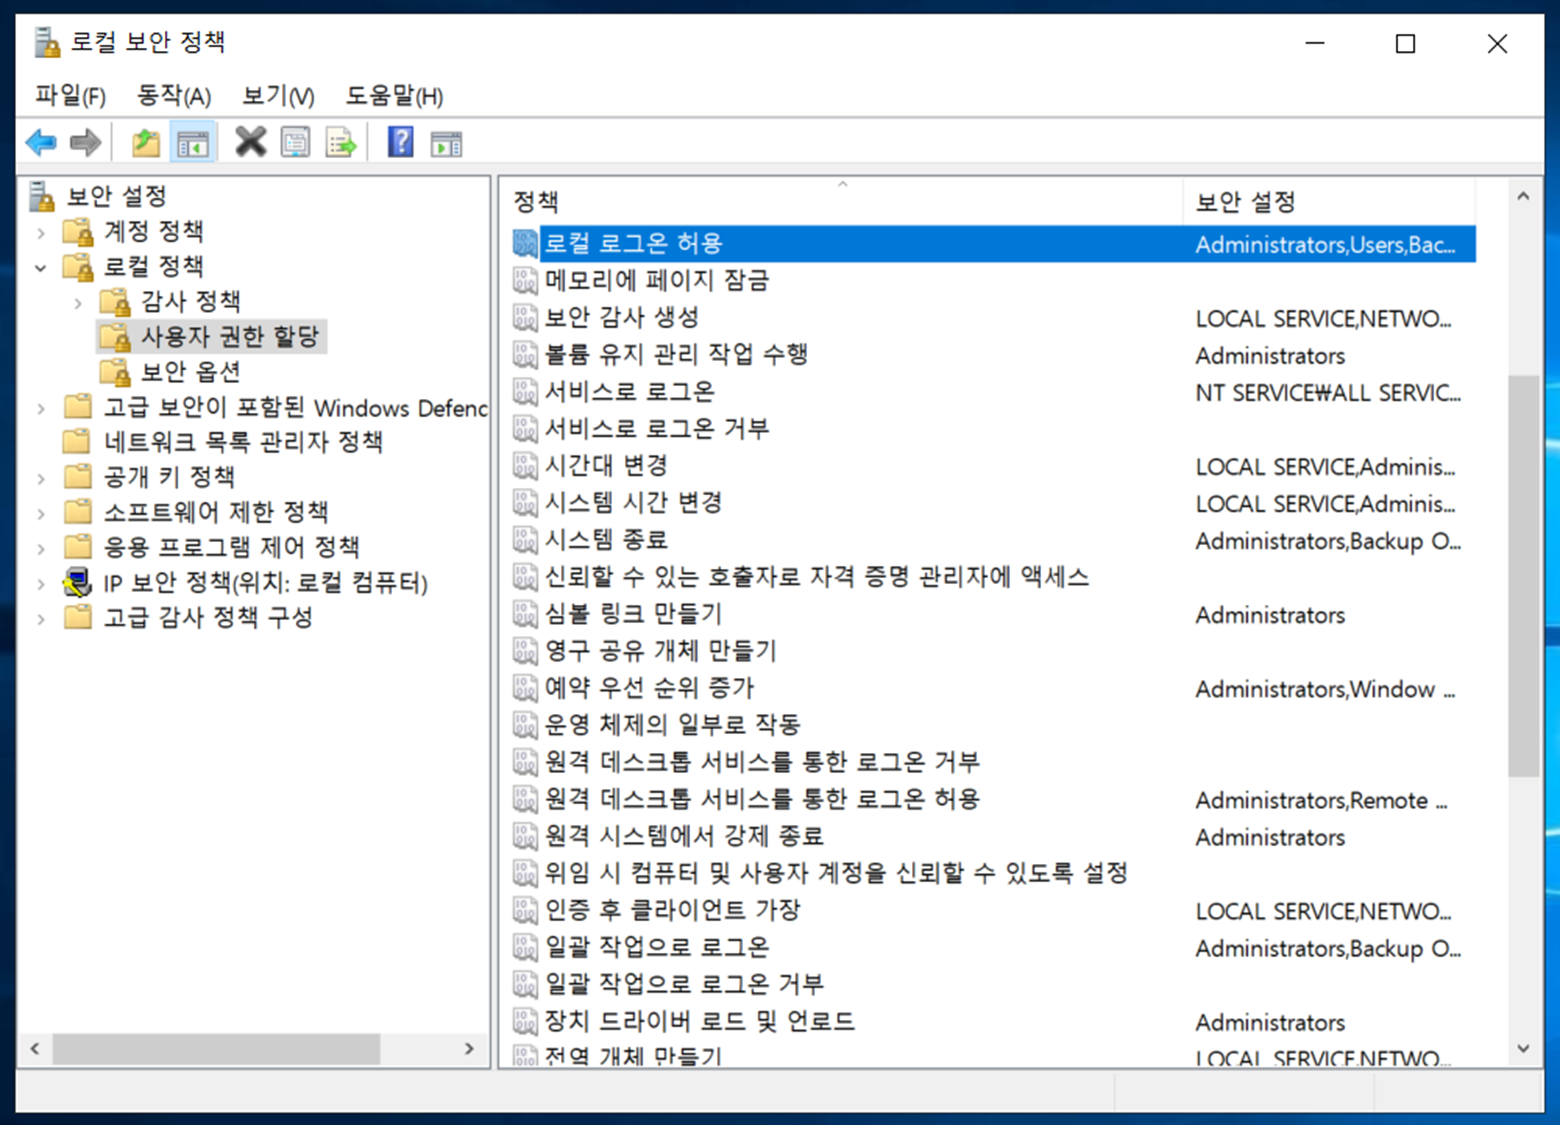Expand the 공개 키 정책 node
The image size is (1560, 1125).
(x=41, y=478)
